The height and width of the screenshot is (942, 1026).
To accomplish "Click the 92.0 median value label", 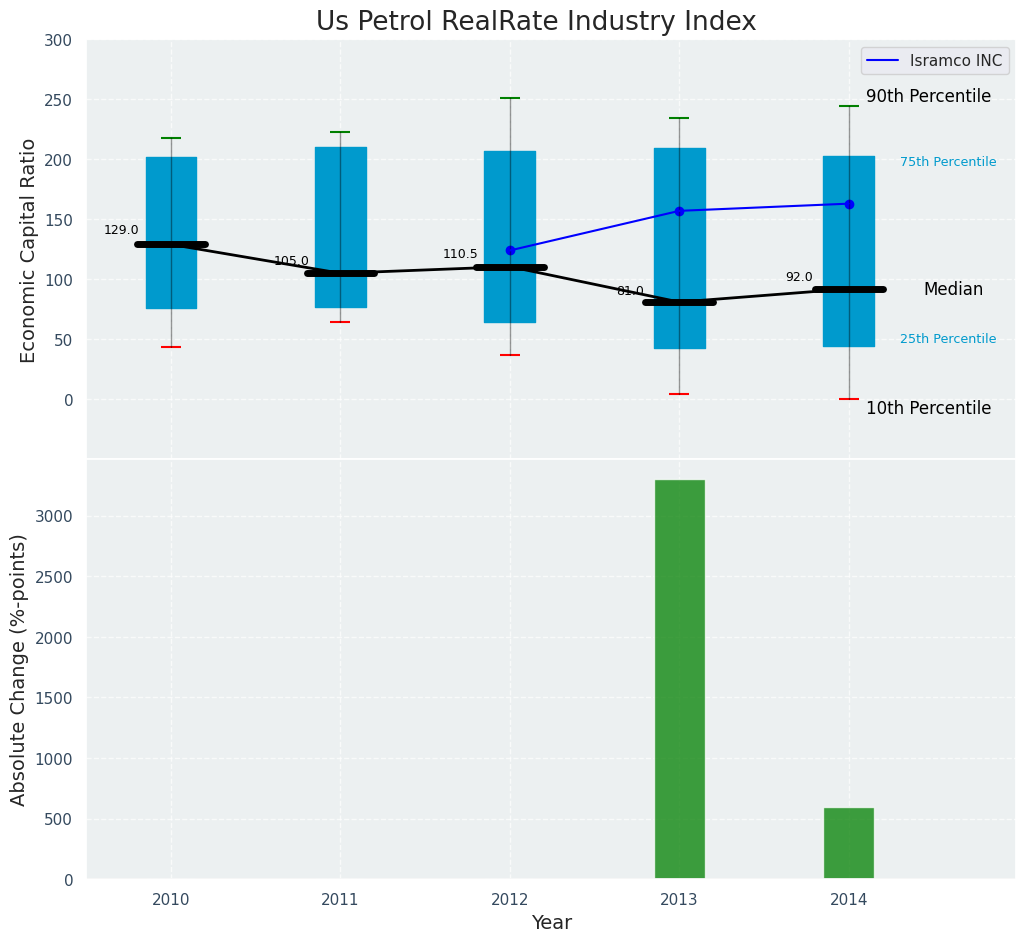I will [799, 277].
